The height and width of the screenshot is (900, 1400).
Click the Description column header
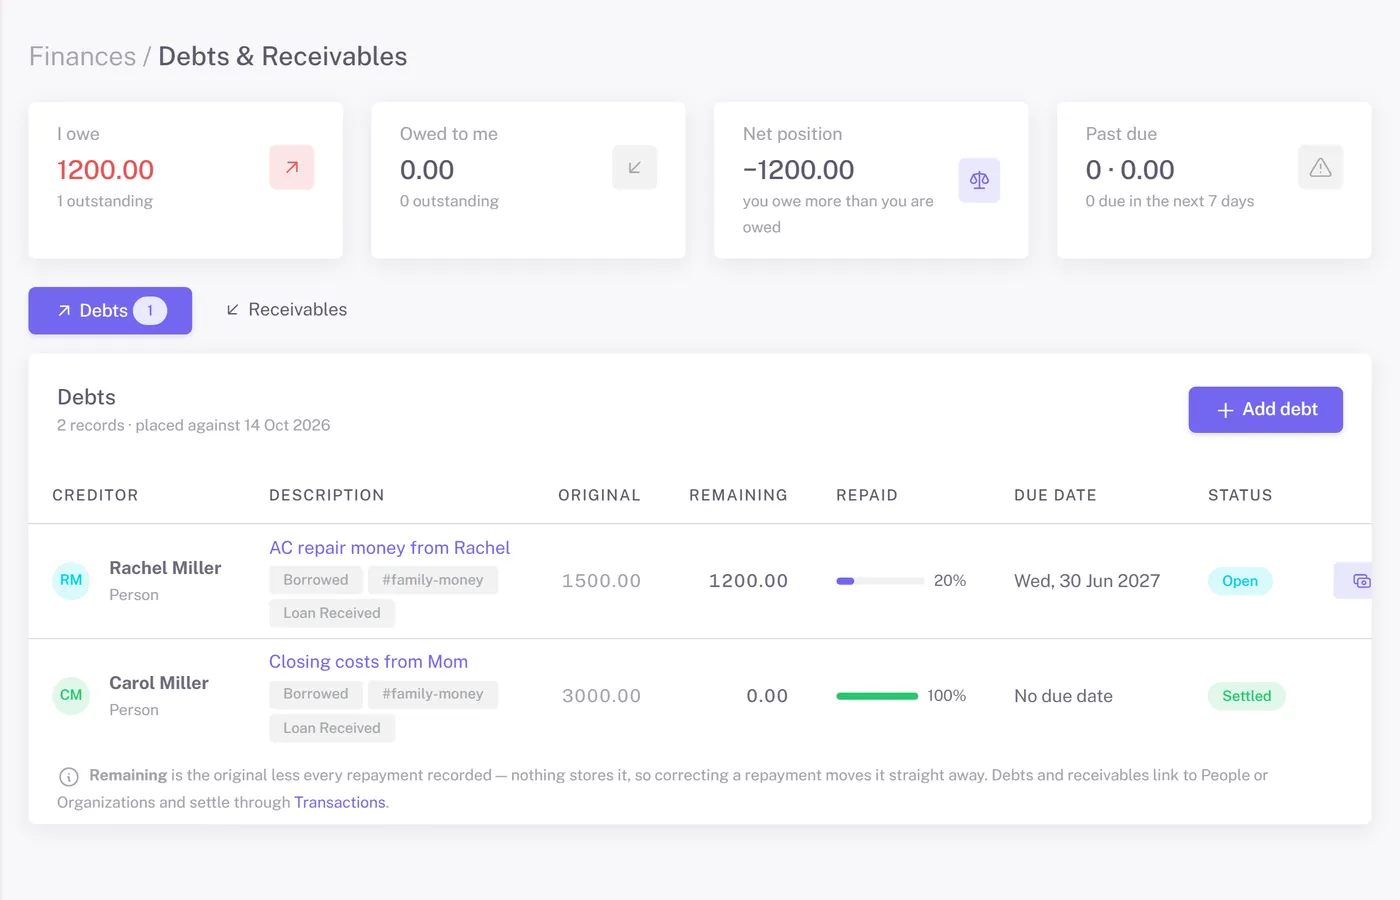[x=326, y=495]
